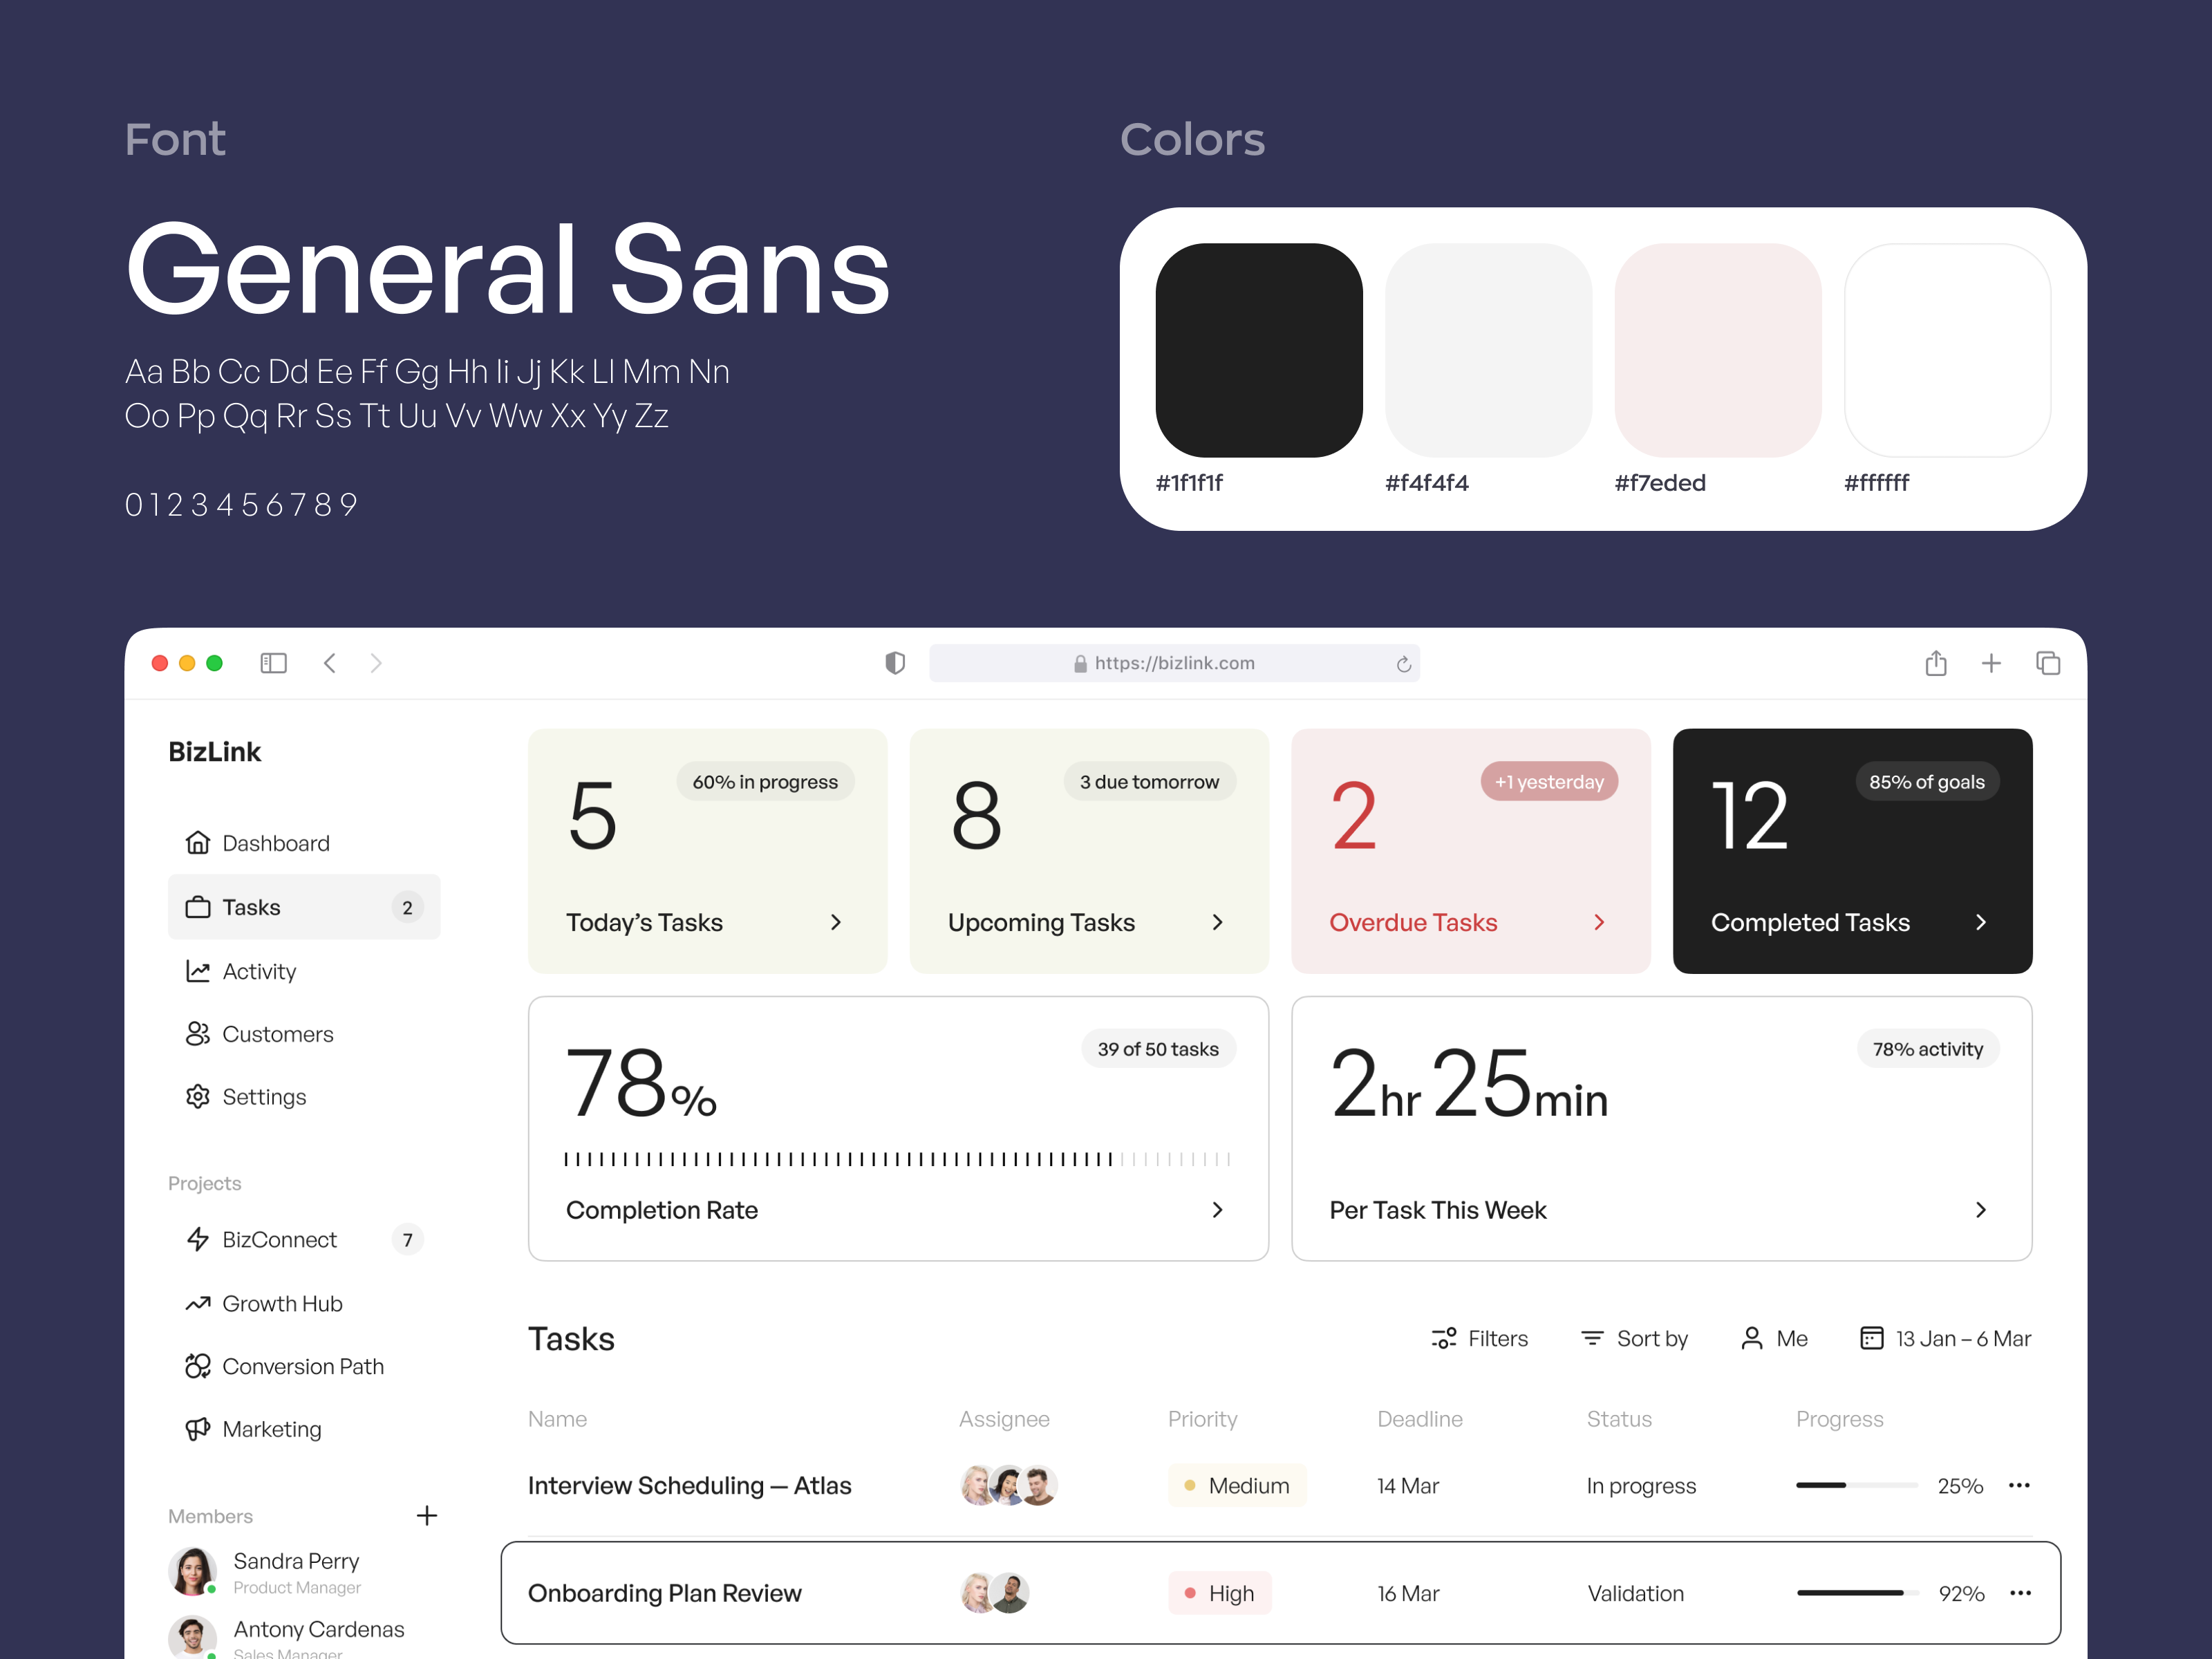Viewport: 2212px width, 1659px height.
Task: Toggle the Me assignee filter
Action: click(x=1774, y=1338)
